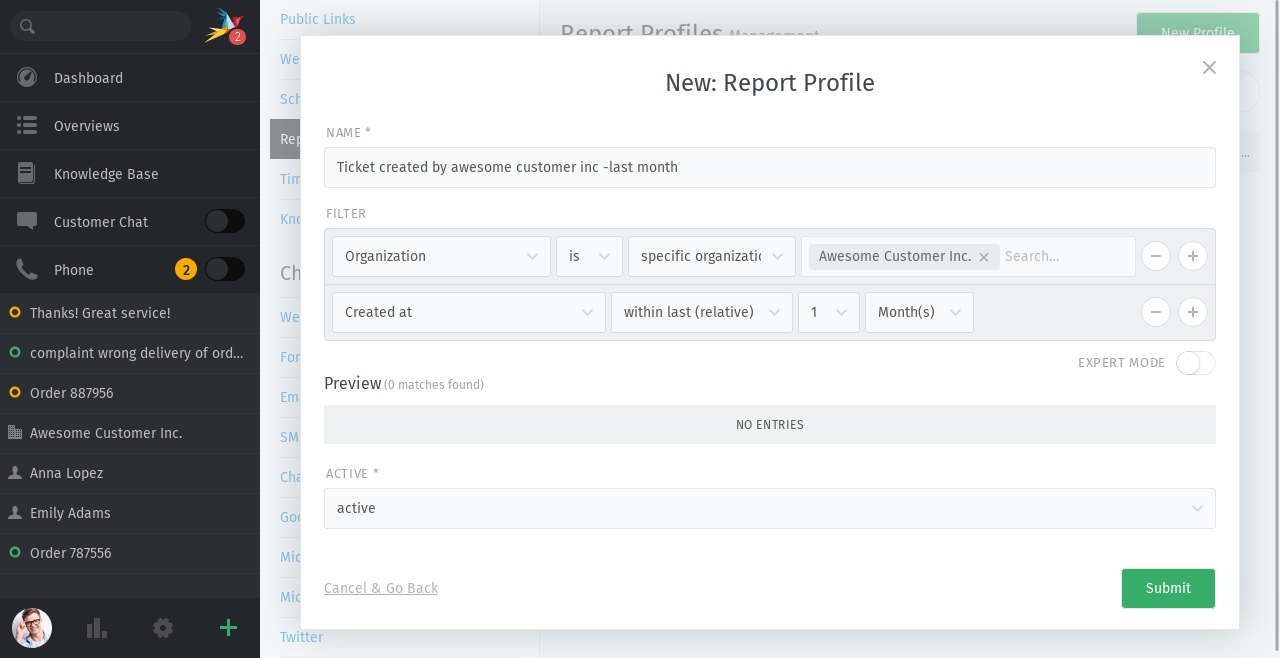Open Anna Lopez sidebar entry
This screenshot has height=658, width=1280.
[x=130, y=473]
